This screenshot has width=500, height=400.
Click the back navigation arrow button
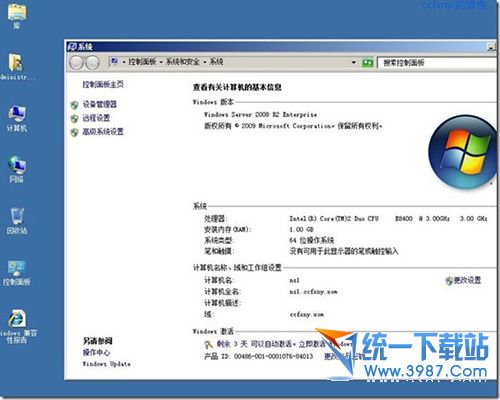(76, 62)
